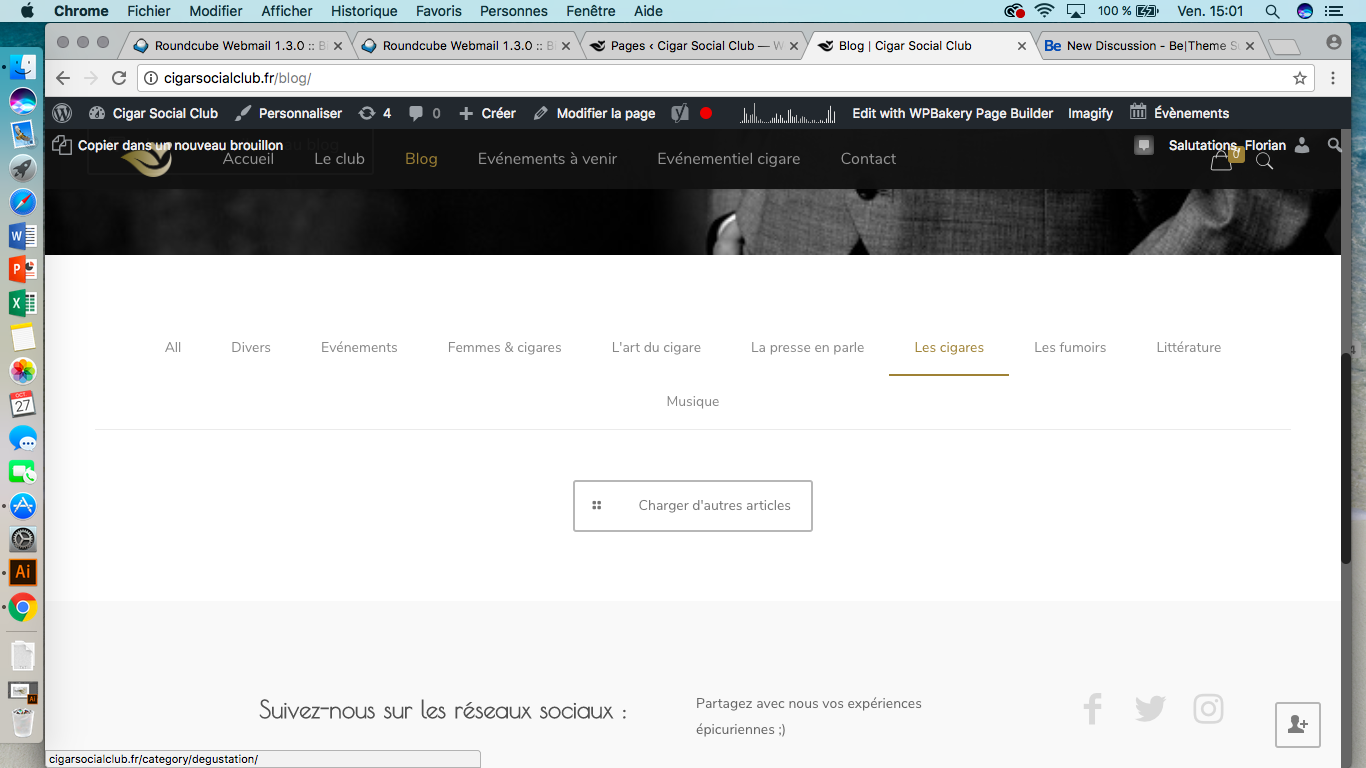Open the Créer new content menu
This screenshot has width=1366, height=768.
pos(487,113)
